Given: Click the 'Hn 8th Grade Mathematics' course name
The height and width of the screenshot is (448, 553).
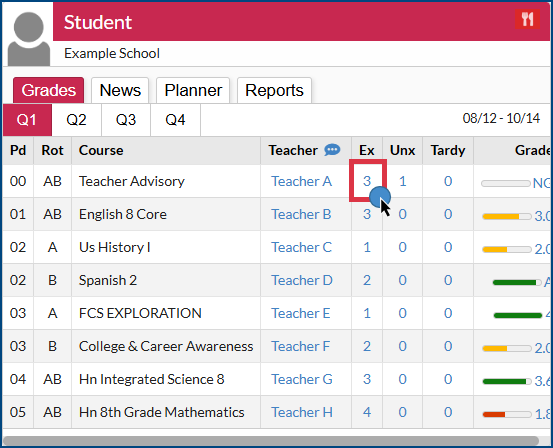Looking at the screenshot, I should click(x=162, y=412).
